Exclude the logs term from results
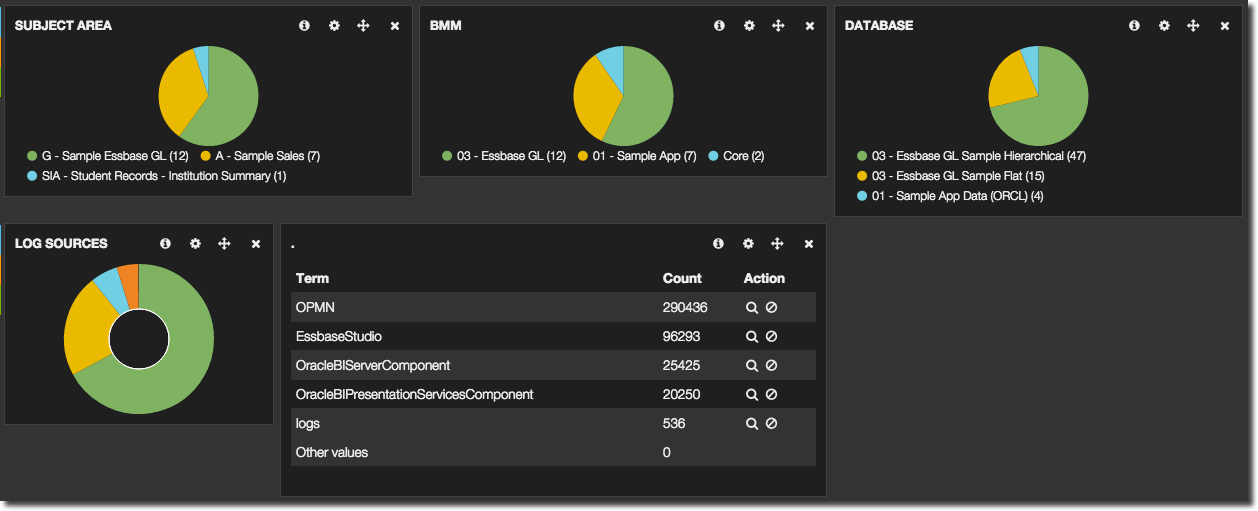This screenshot has height=511, width=1258. tap(771, 424)
